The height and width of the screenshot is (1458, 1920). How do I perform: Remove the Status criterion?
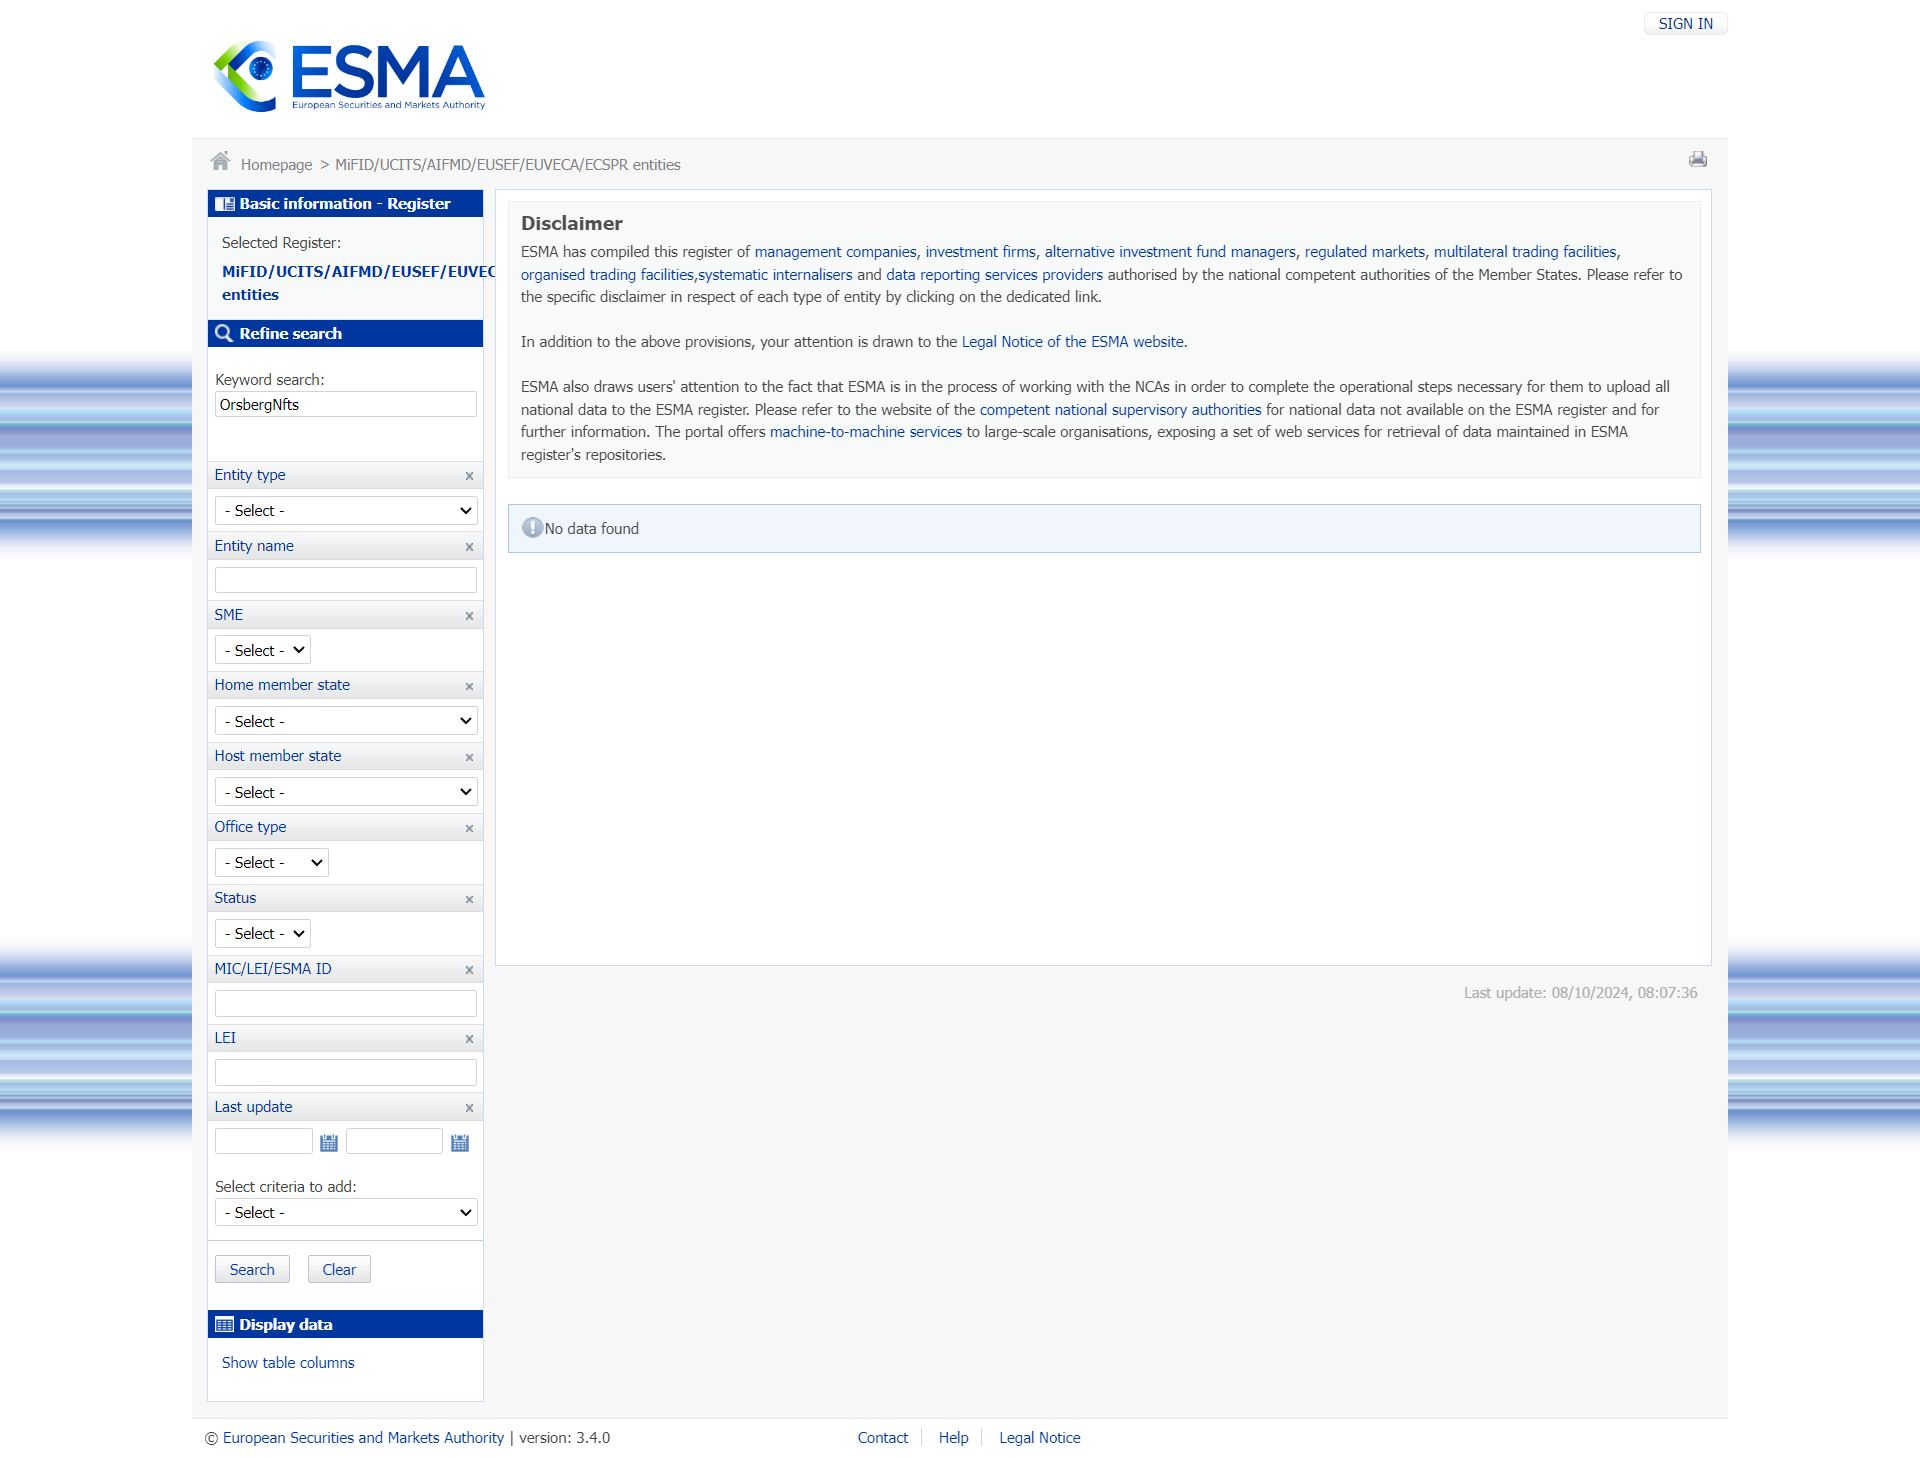(469, 899)
